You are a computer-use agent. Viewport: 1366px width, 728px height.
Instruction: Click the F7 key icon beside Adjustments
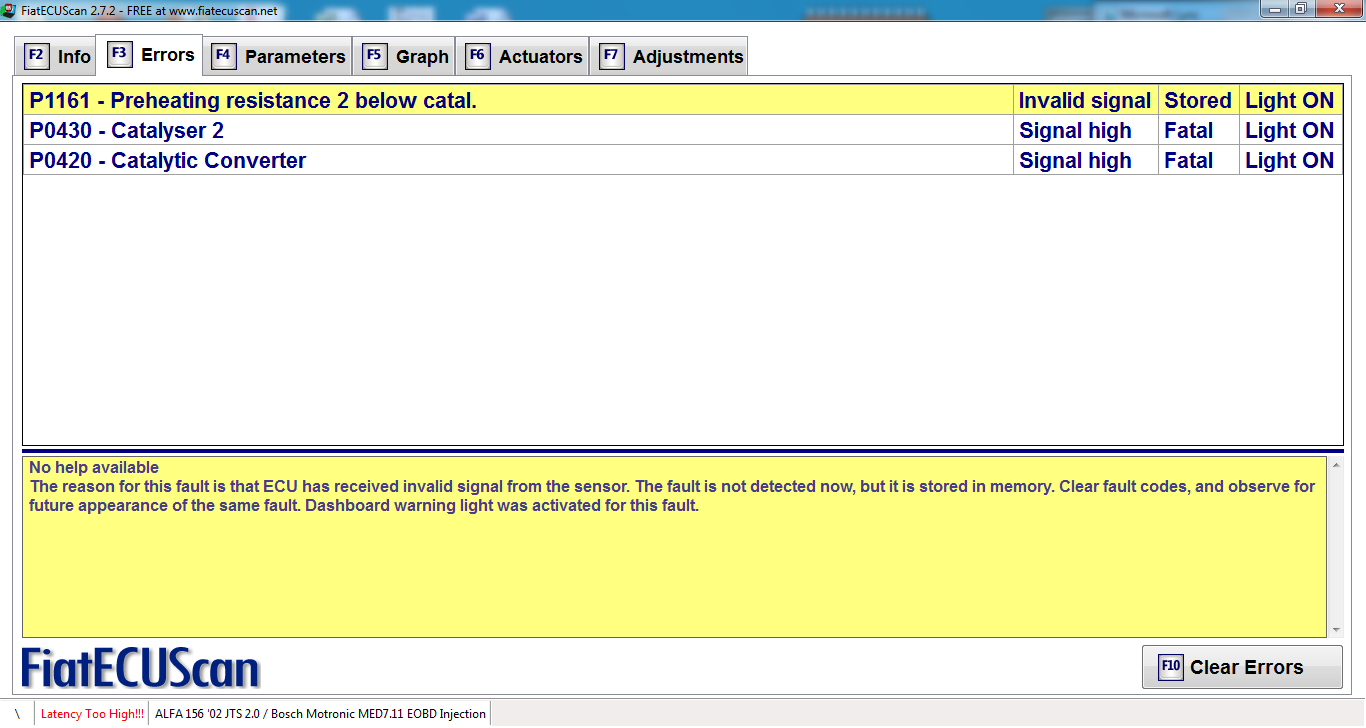[611, 56]
